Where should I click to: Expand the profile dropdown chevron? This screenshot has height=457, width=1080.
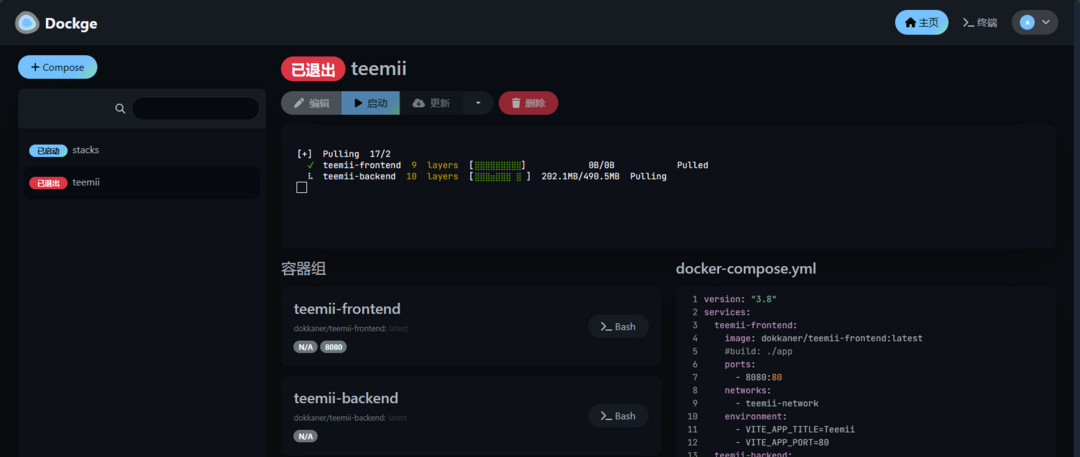click(1046, 23)
